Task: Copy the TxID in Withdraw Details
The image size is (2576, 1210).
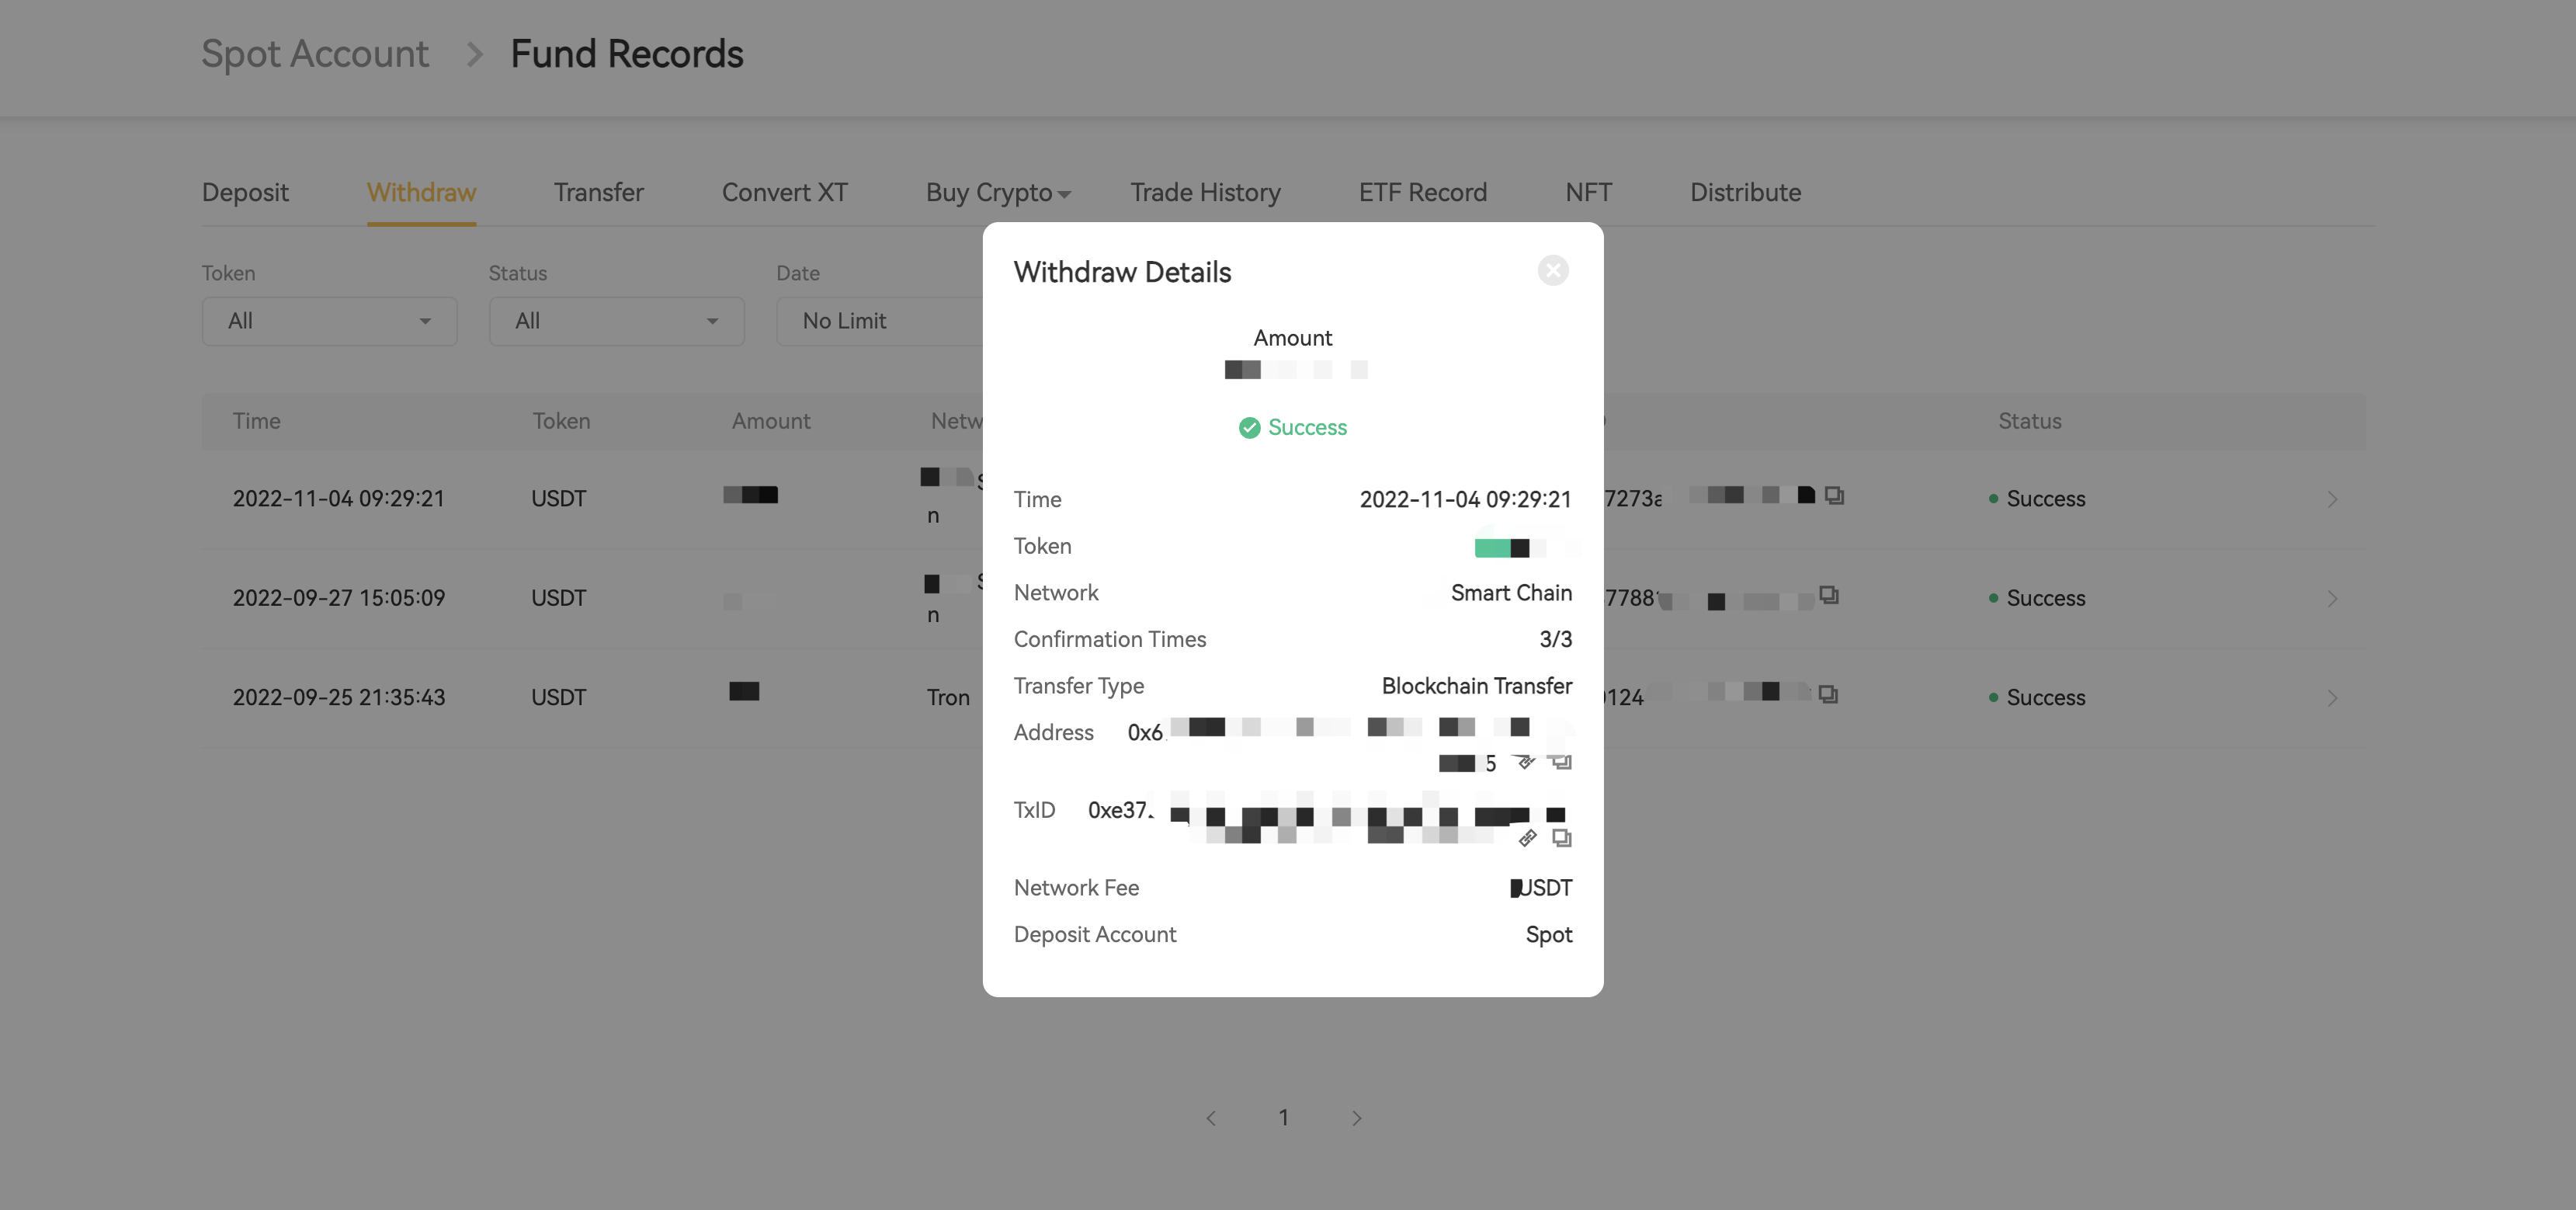Action: click(1561, 838)
